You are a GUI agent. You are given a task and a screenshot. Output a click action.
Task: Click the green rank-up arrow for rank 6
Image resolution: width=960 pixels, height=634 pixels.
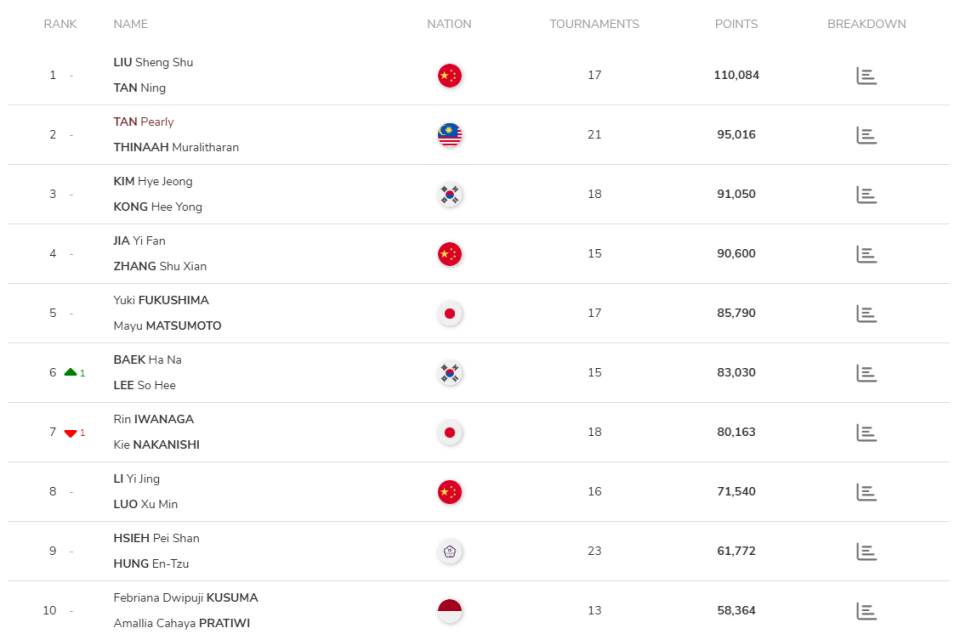(x=70, y=372)
